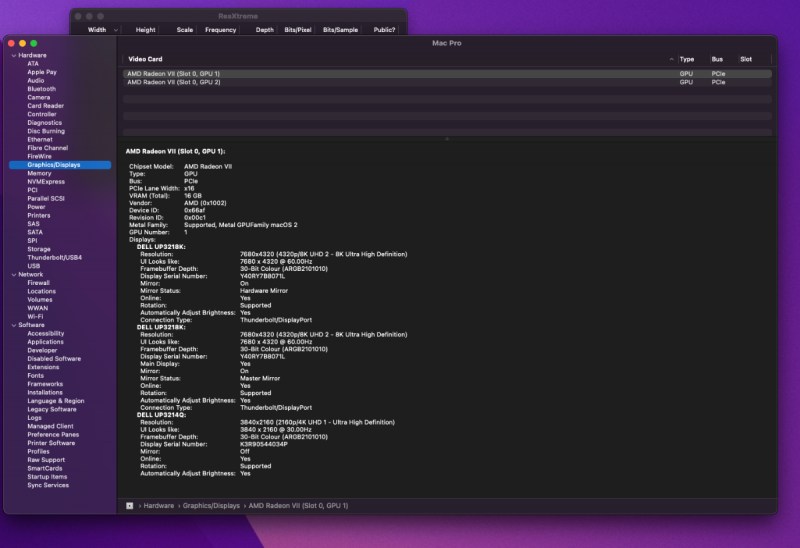Click Graphics/Displays in the bottom path bar

coord(211,506)
